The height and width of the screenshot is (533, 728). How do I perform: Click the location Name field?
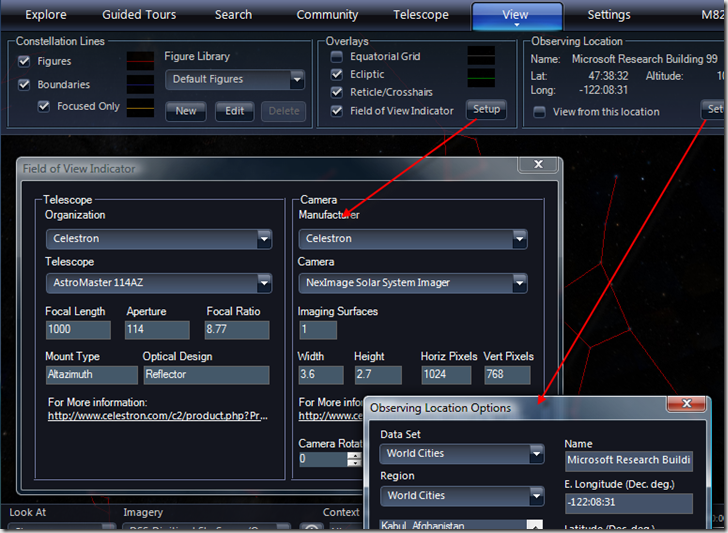point(629,461)
